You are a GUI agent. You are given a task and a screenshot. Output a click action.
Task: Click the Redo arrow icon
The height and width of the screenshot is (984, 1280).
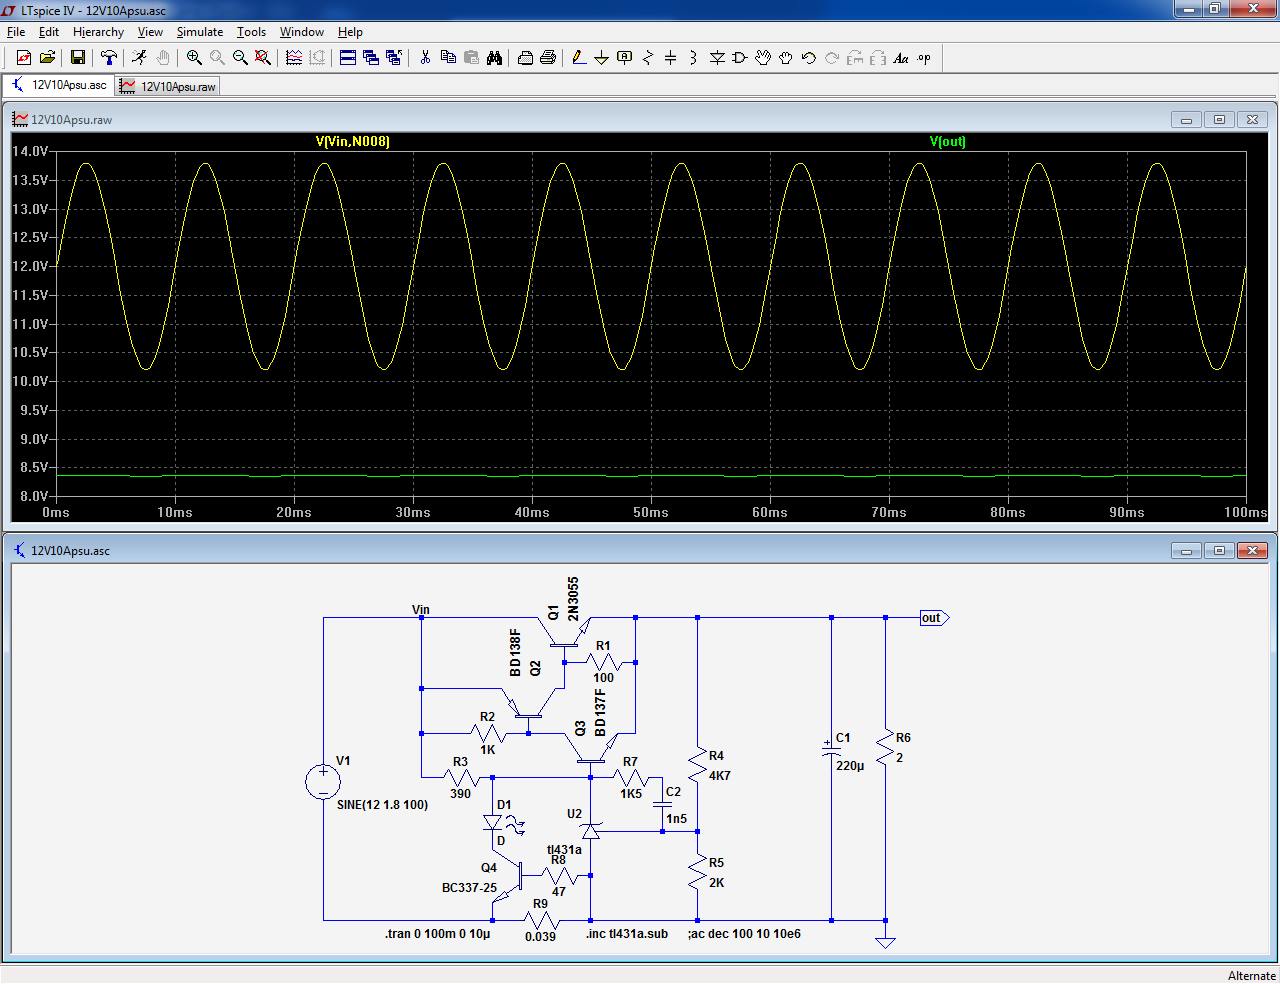pyautogui.click(x=832, y=58)
